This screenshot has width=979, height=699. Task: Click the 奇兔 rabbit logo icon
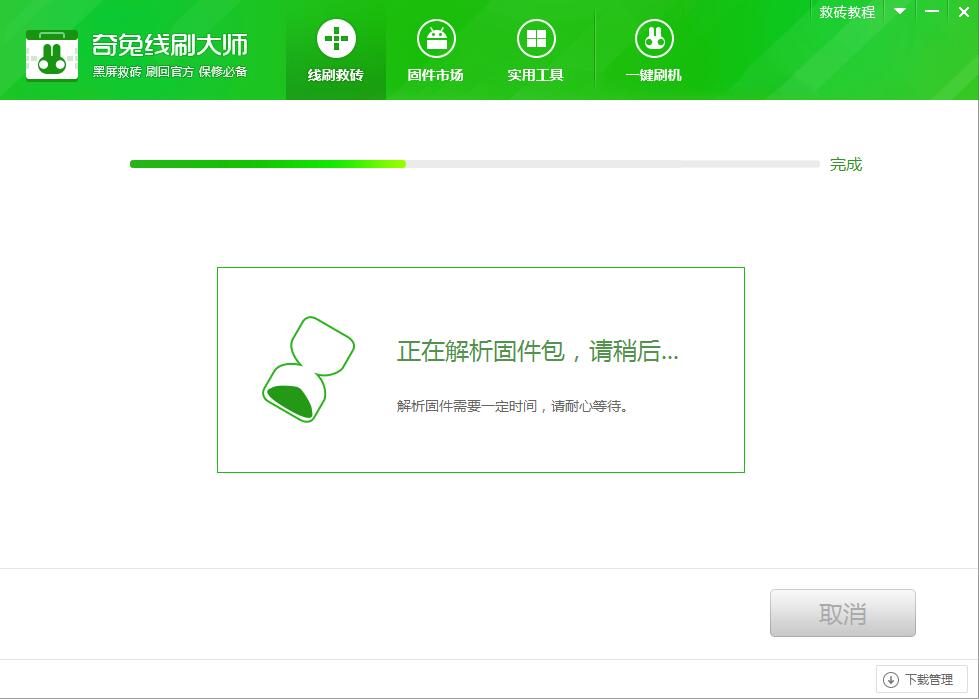[x=52, y=54]
